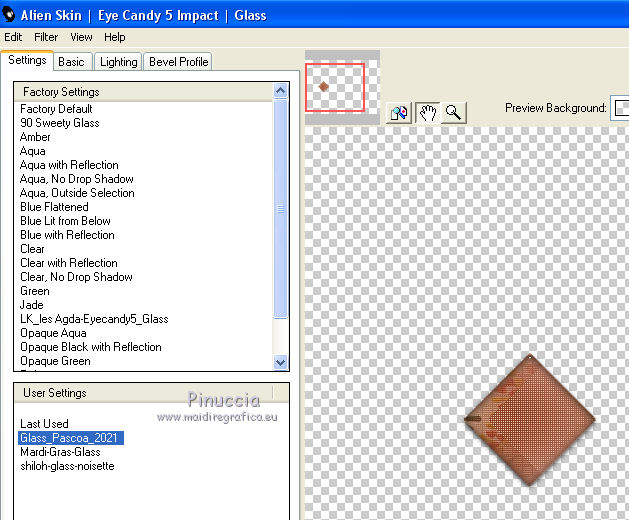The height and width of the screenshot is (520, 629).
Task: Open the Preview Background color dropdown
Action: [620, 108]
